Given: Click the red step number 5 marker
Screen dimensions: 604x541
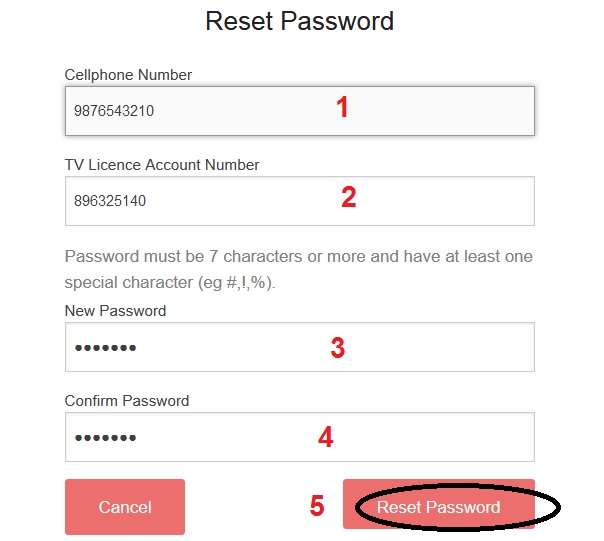Looking at the screenshot, I should (316, 506).
